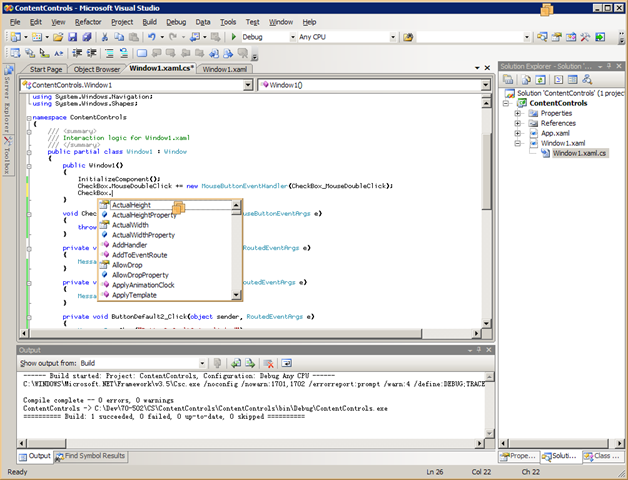Screen dimensions: 628x480
Task: Select Window1.xaml.cs in Solution Explorer
Action: (x=579, y=153)
